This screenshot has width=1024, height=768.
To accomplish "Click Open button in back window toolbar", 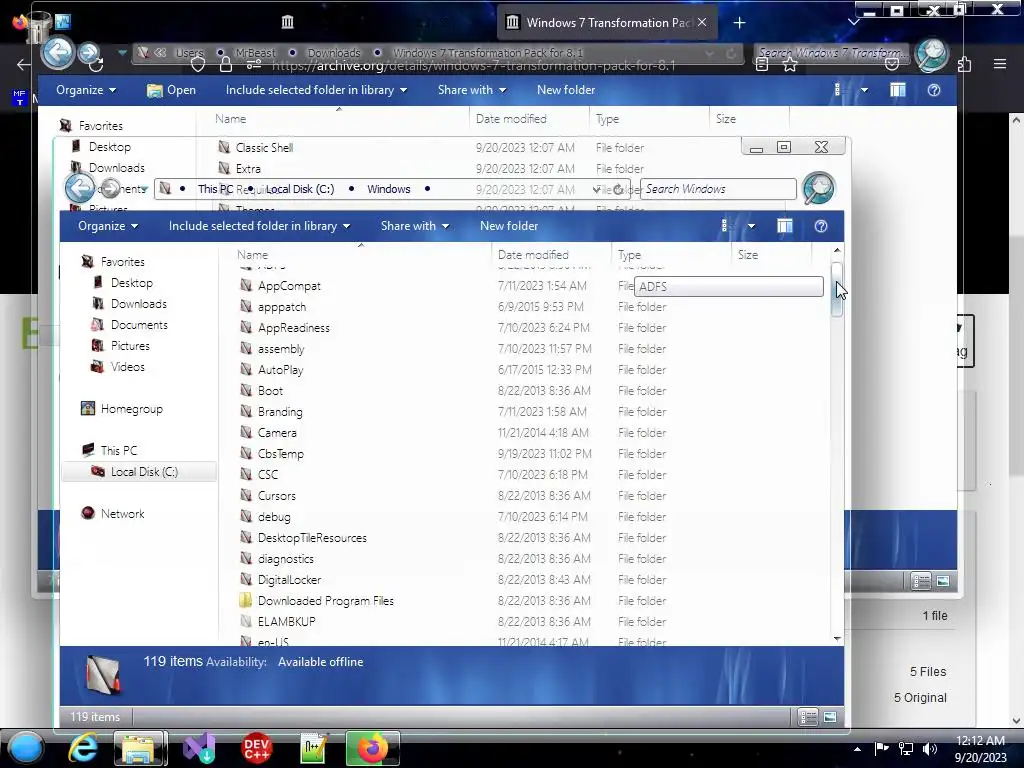I will click(171, 90).
